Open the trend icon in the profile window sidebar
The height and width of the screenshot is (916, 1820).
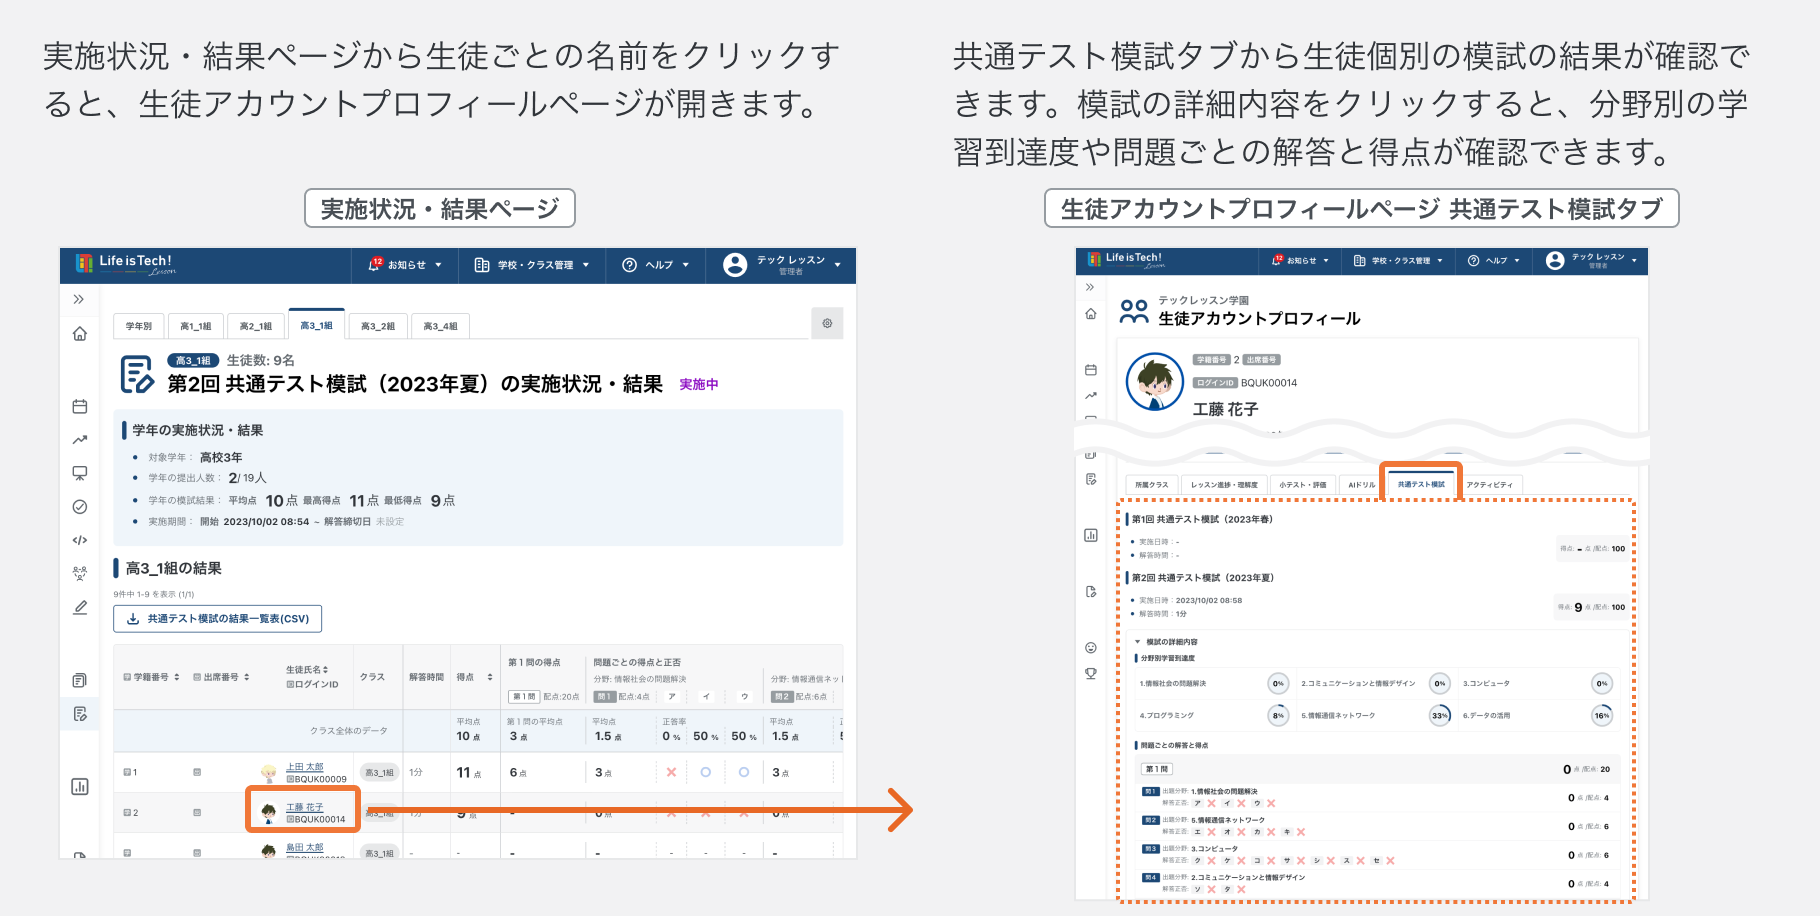point(1091,396)
